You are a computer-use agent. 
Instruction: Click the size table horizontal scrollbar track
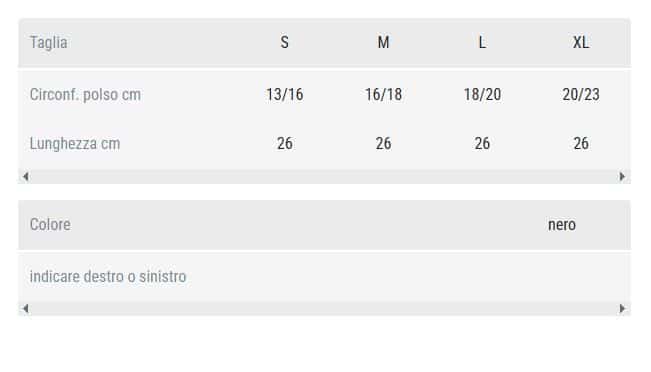click(x=324, y=176)
